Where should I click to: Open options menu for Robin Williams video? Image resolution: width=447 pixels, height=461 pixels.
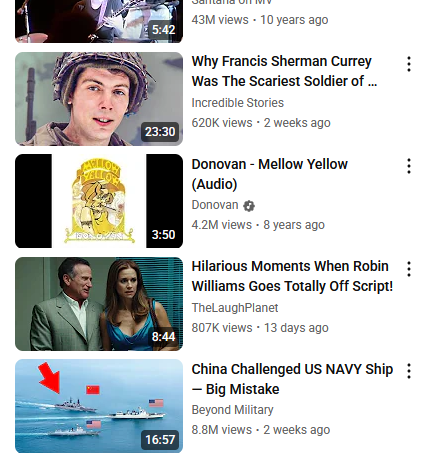409,269
